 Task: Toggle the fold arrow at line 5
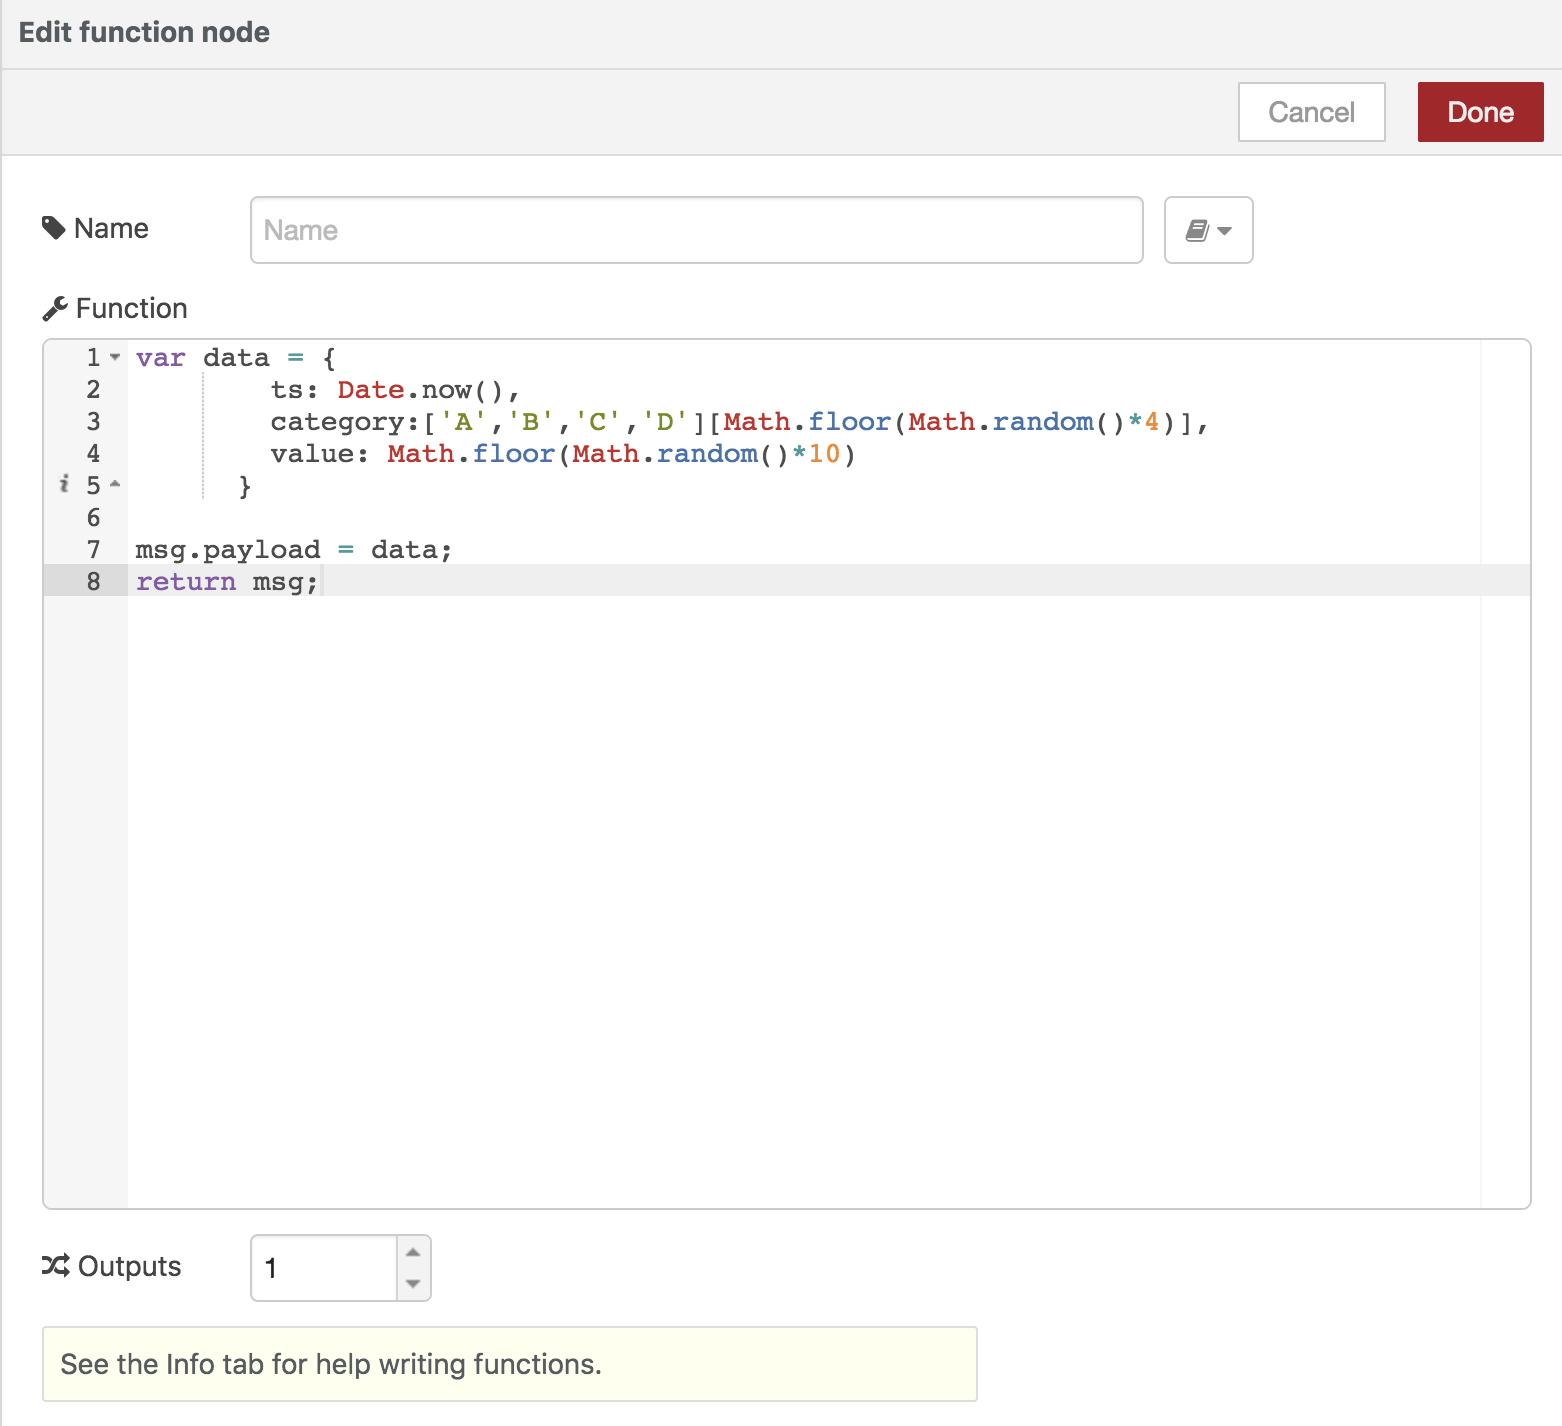(114, 485)
